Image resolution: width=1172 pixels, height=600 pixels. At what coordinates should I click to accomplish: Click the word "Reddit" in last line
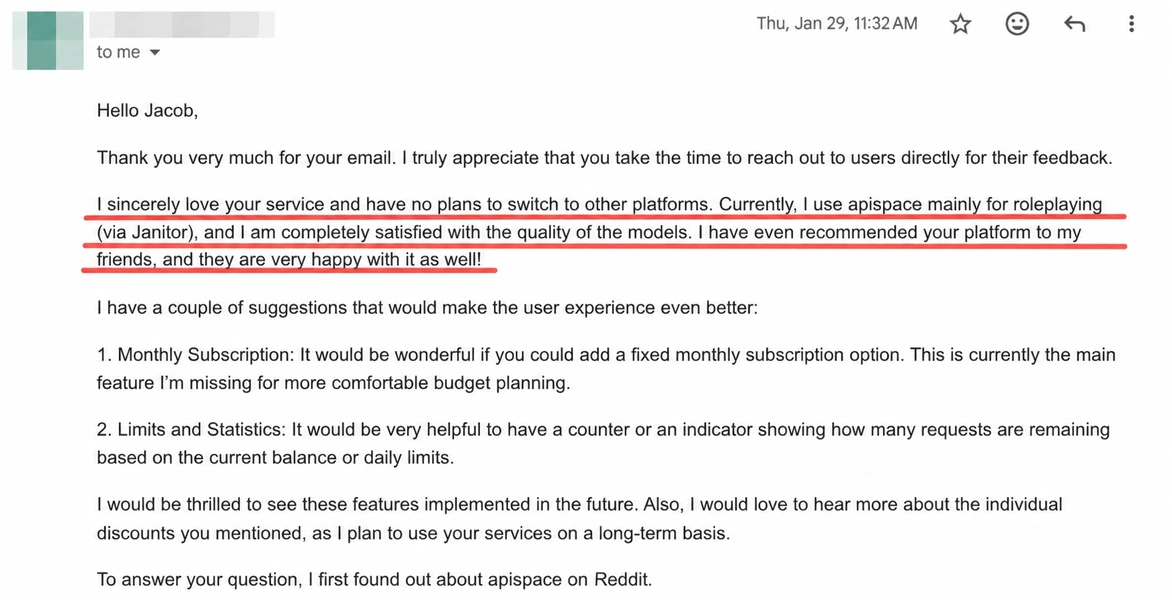pos(623,580)
